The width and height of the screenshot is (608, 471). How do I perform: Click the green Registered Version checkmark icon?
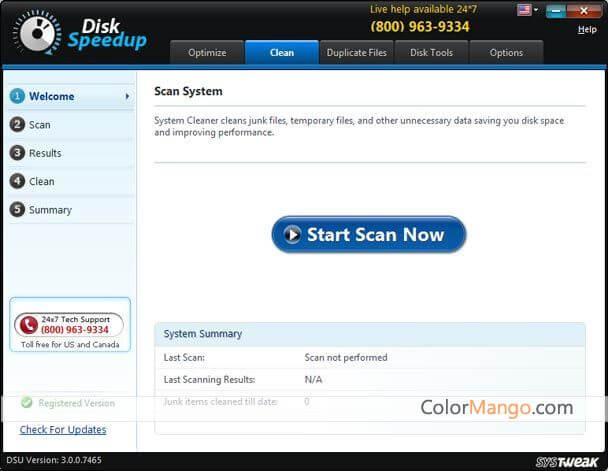(26, 403)
